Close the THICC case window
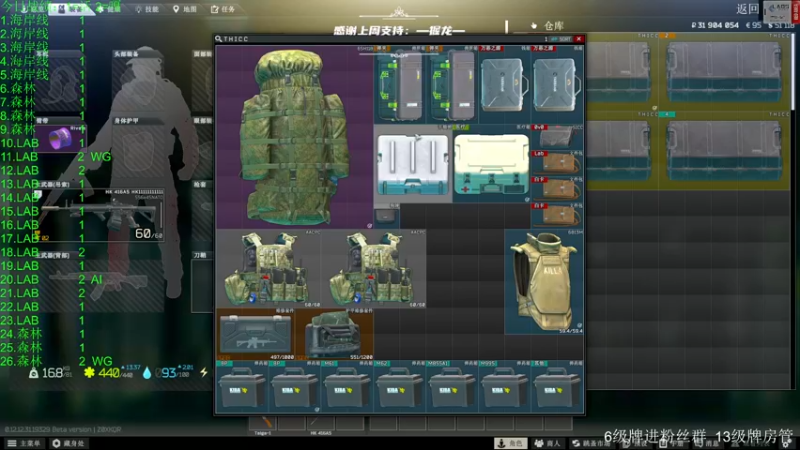Viewport: 800px width, 450px height. tap(579, 39)
